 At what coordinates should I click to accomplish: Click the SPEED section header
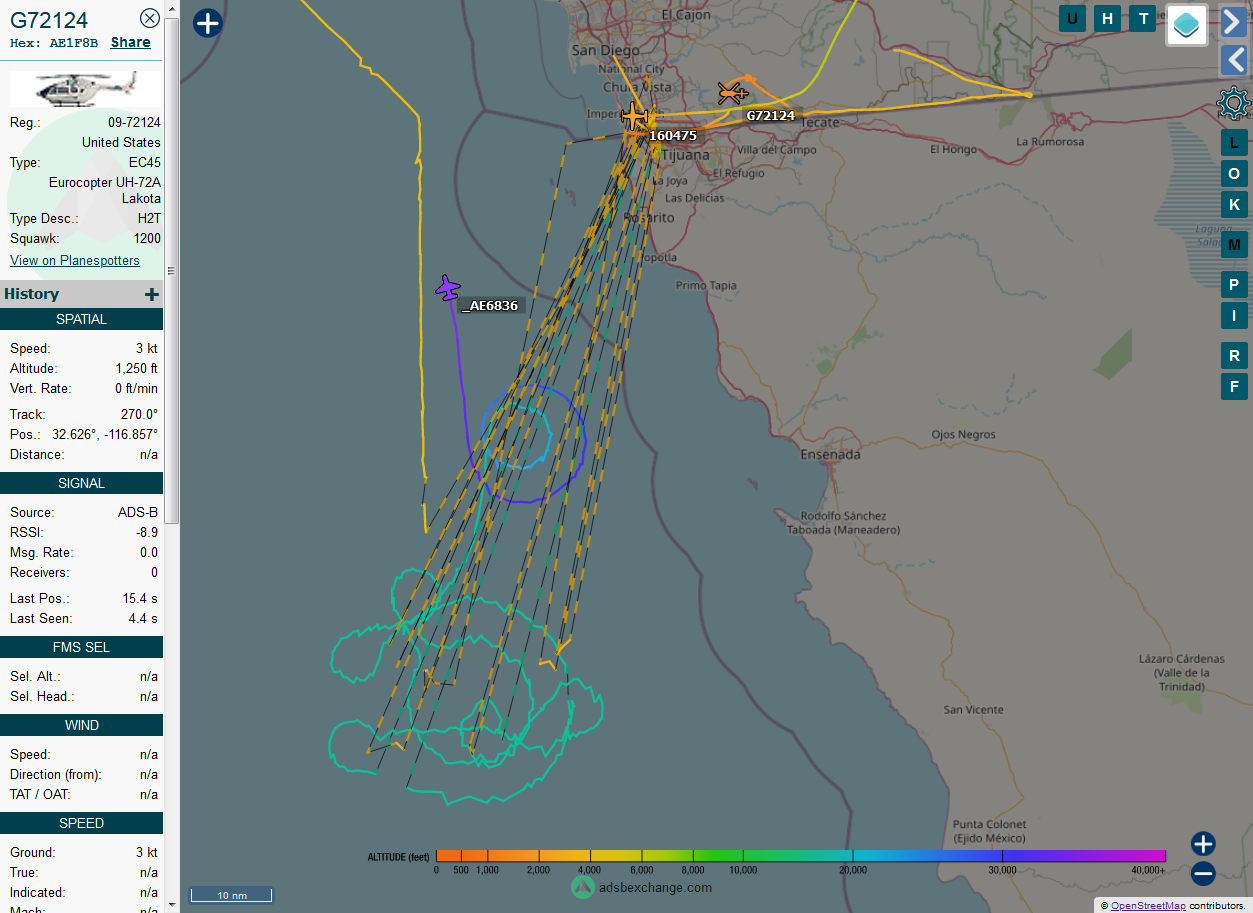(x=81, y=823)
